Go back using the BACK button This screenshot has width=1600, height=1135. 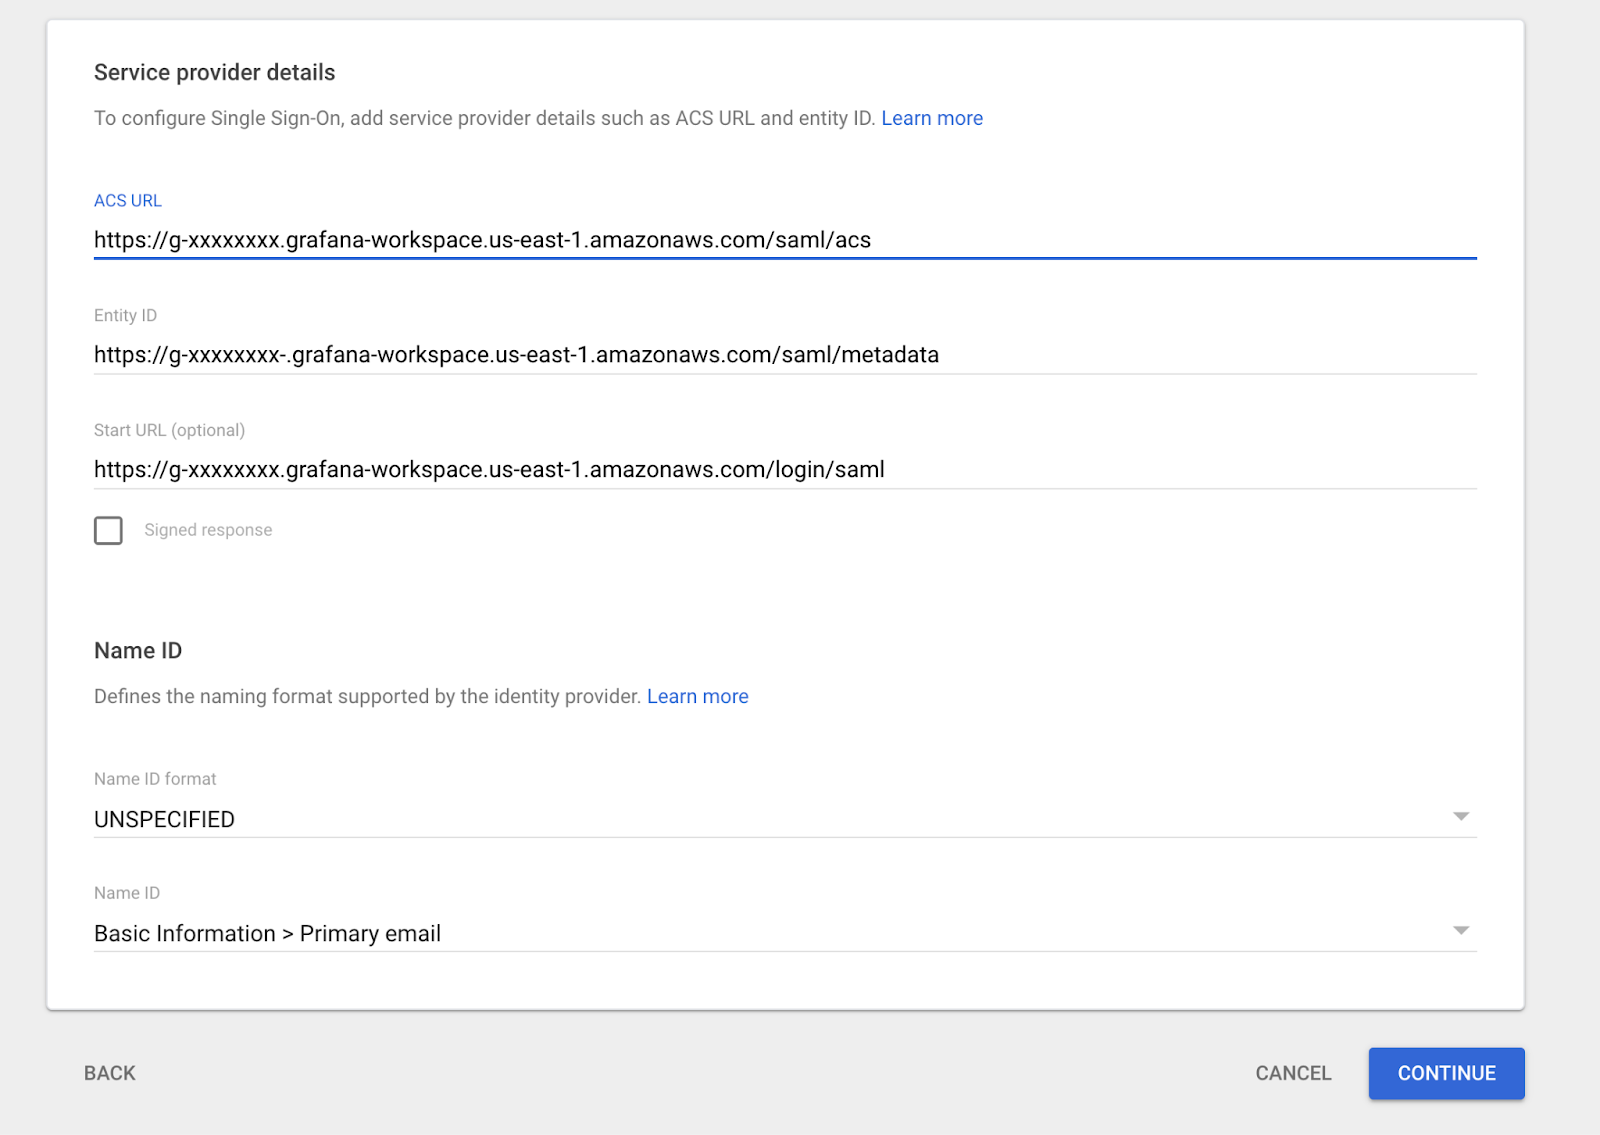tap(109, 1073)
